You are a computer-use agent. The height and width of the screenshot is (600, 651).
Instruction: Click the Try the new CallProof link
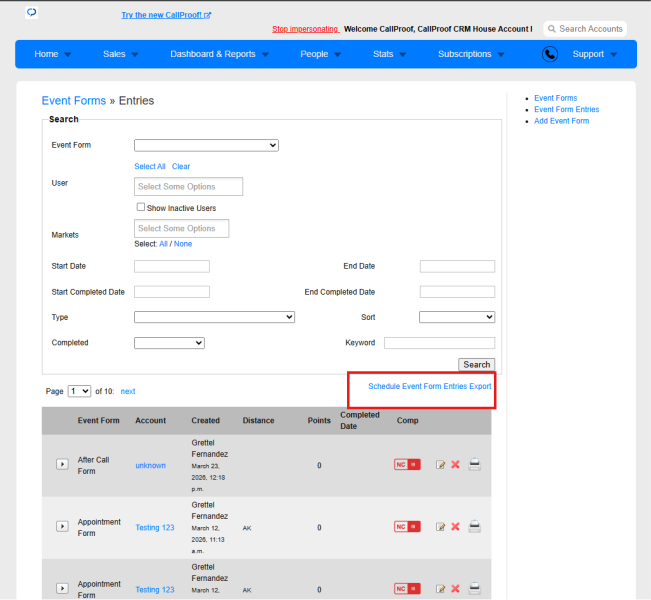pos(166,15)
